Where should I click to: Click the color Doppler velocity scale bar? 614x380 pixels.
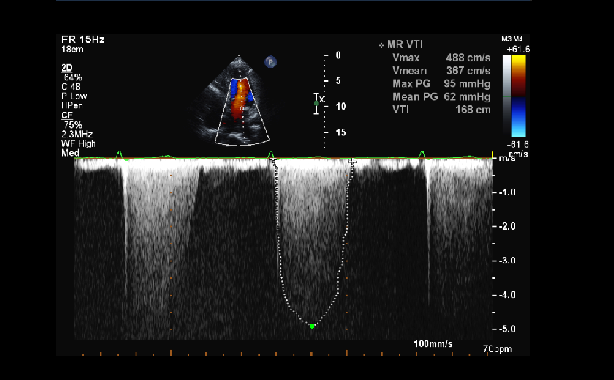click(x=519, y=96)
